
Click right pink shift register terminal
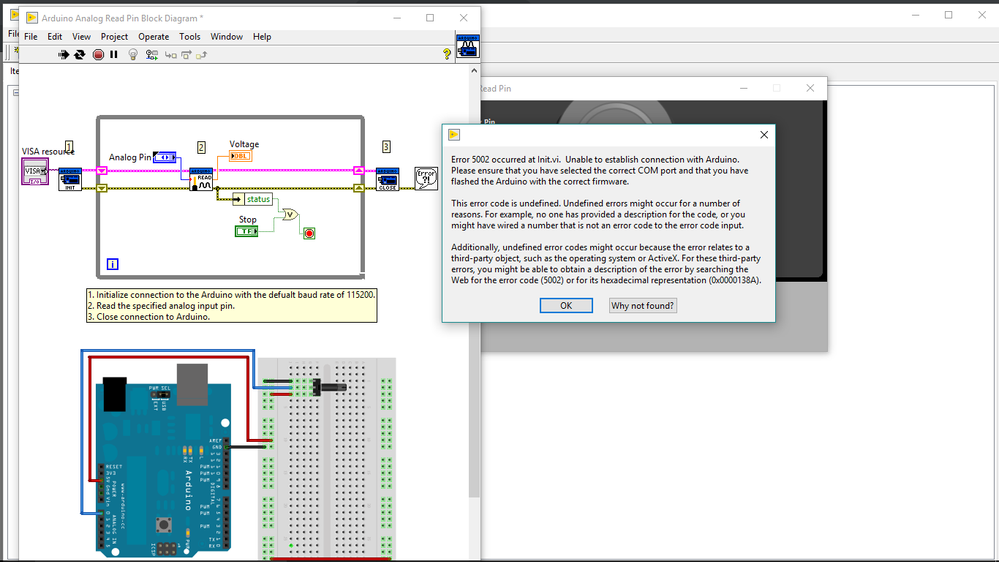[359, 171]
